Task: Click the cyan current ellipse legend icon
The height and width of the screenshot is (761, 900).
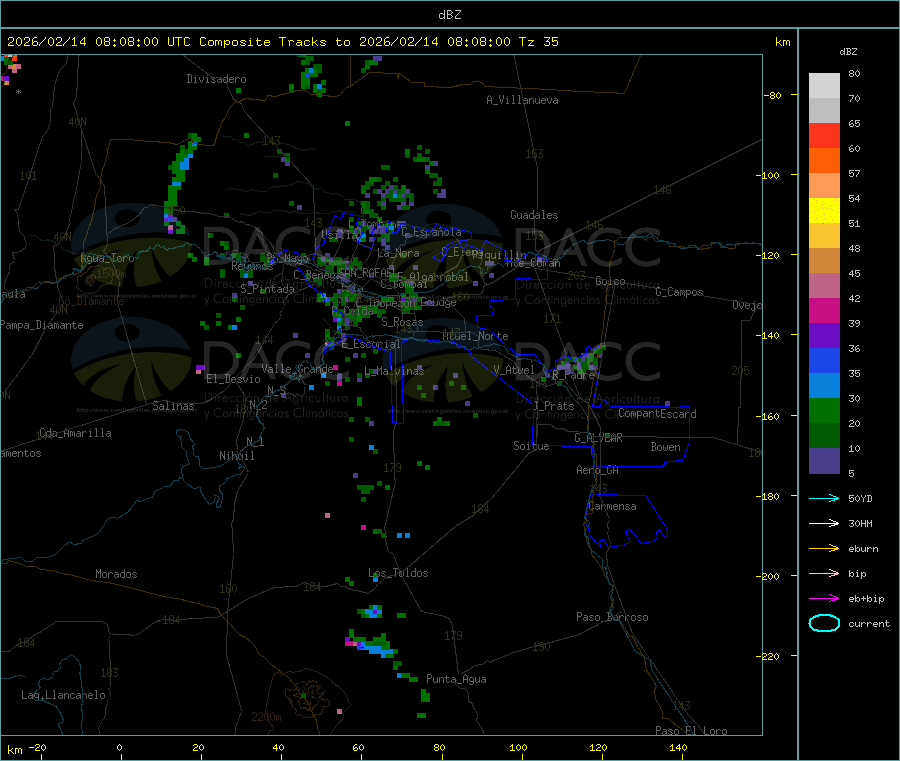Action: point(824,623)
